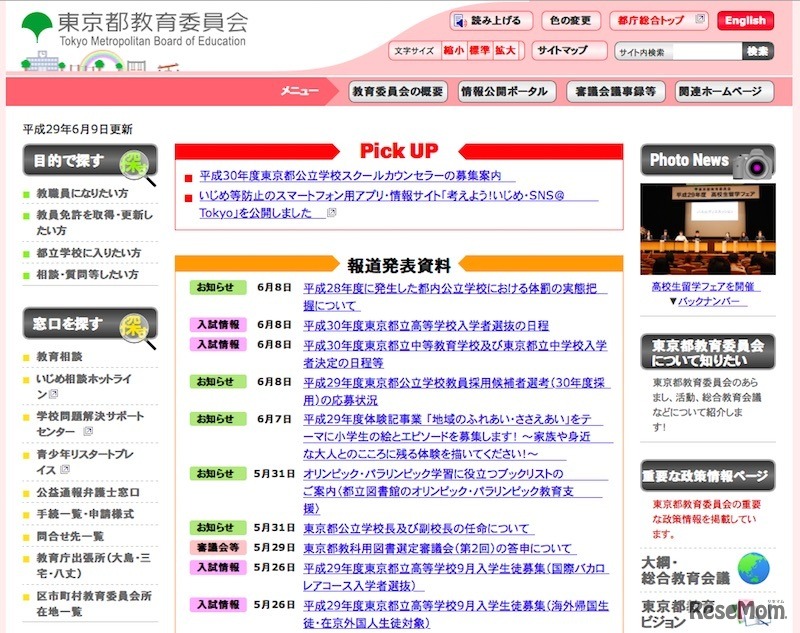Screen dimensions: 800x633
Task: Expand バックナンバー under Photo News
Action: coord(708,301)
